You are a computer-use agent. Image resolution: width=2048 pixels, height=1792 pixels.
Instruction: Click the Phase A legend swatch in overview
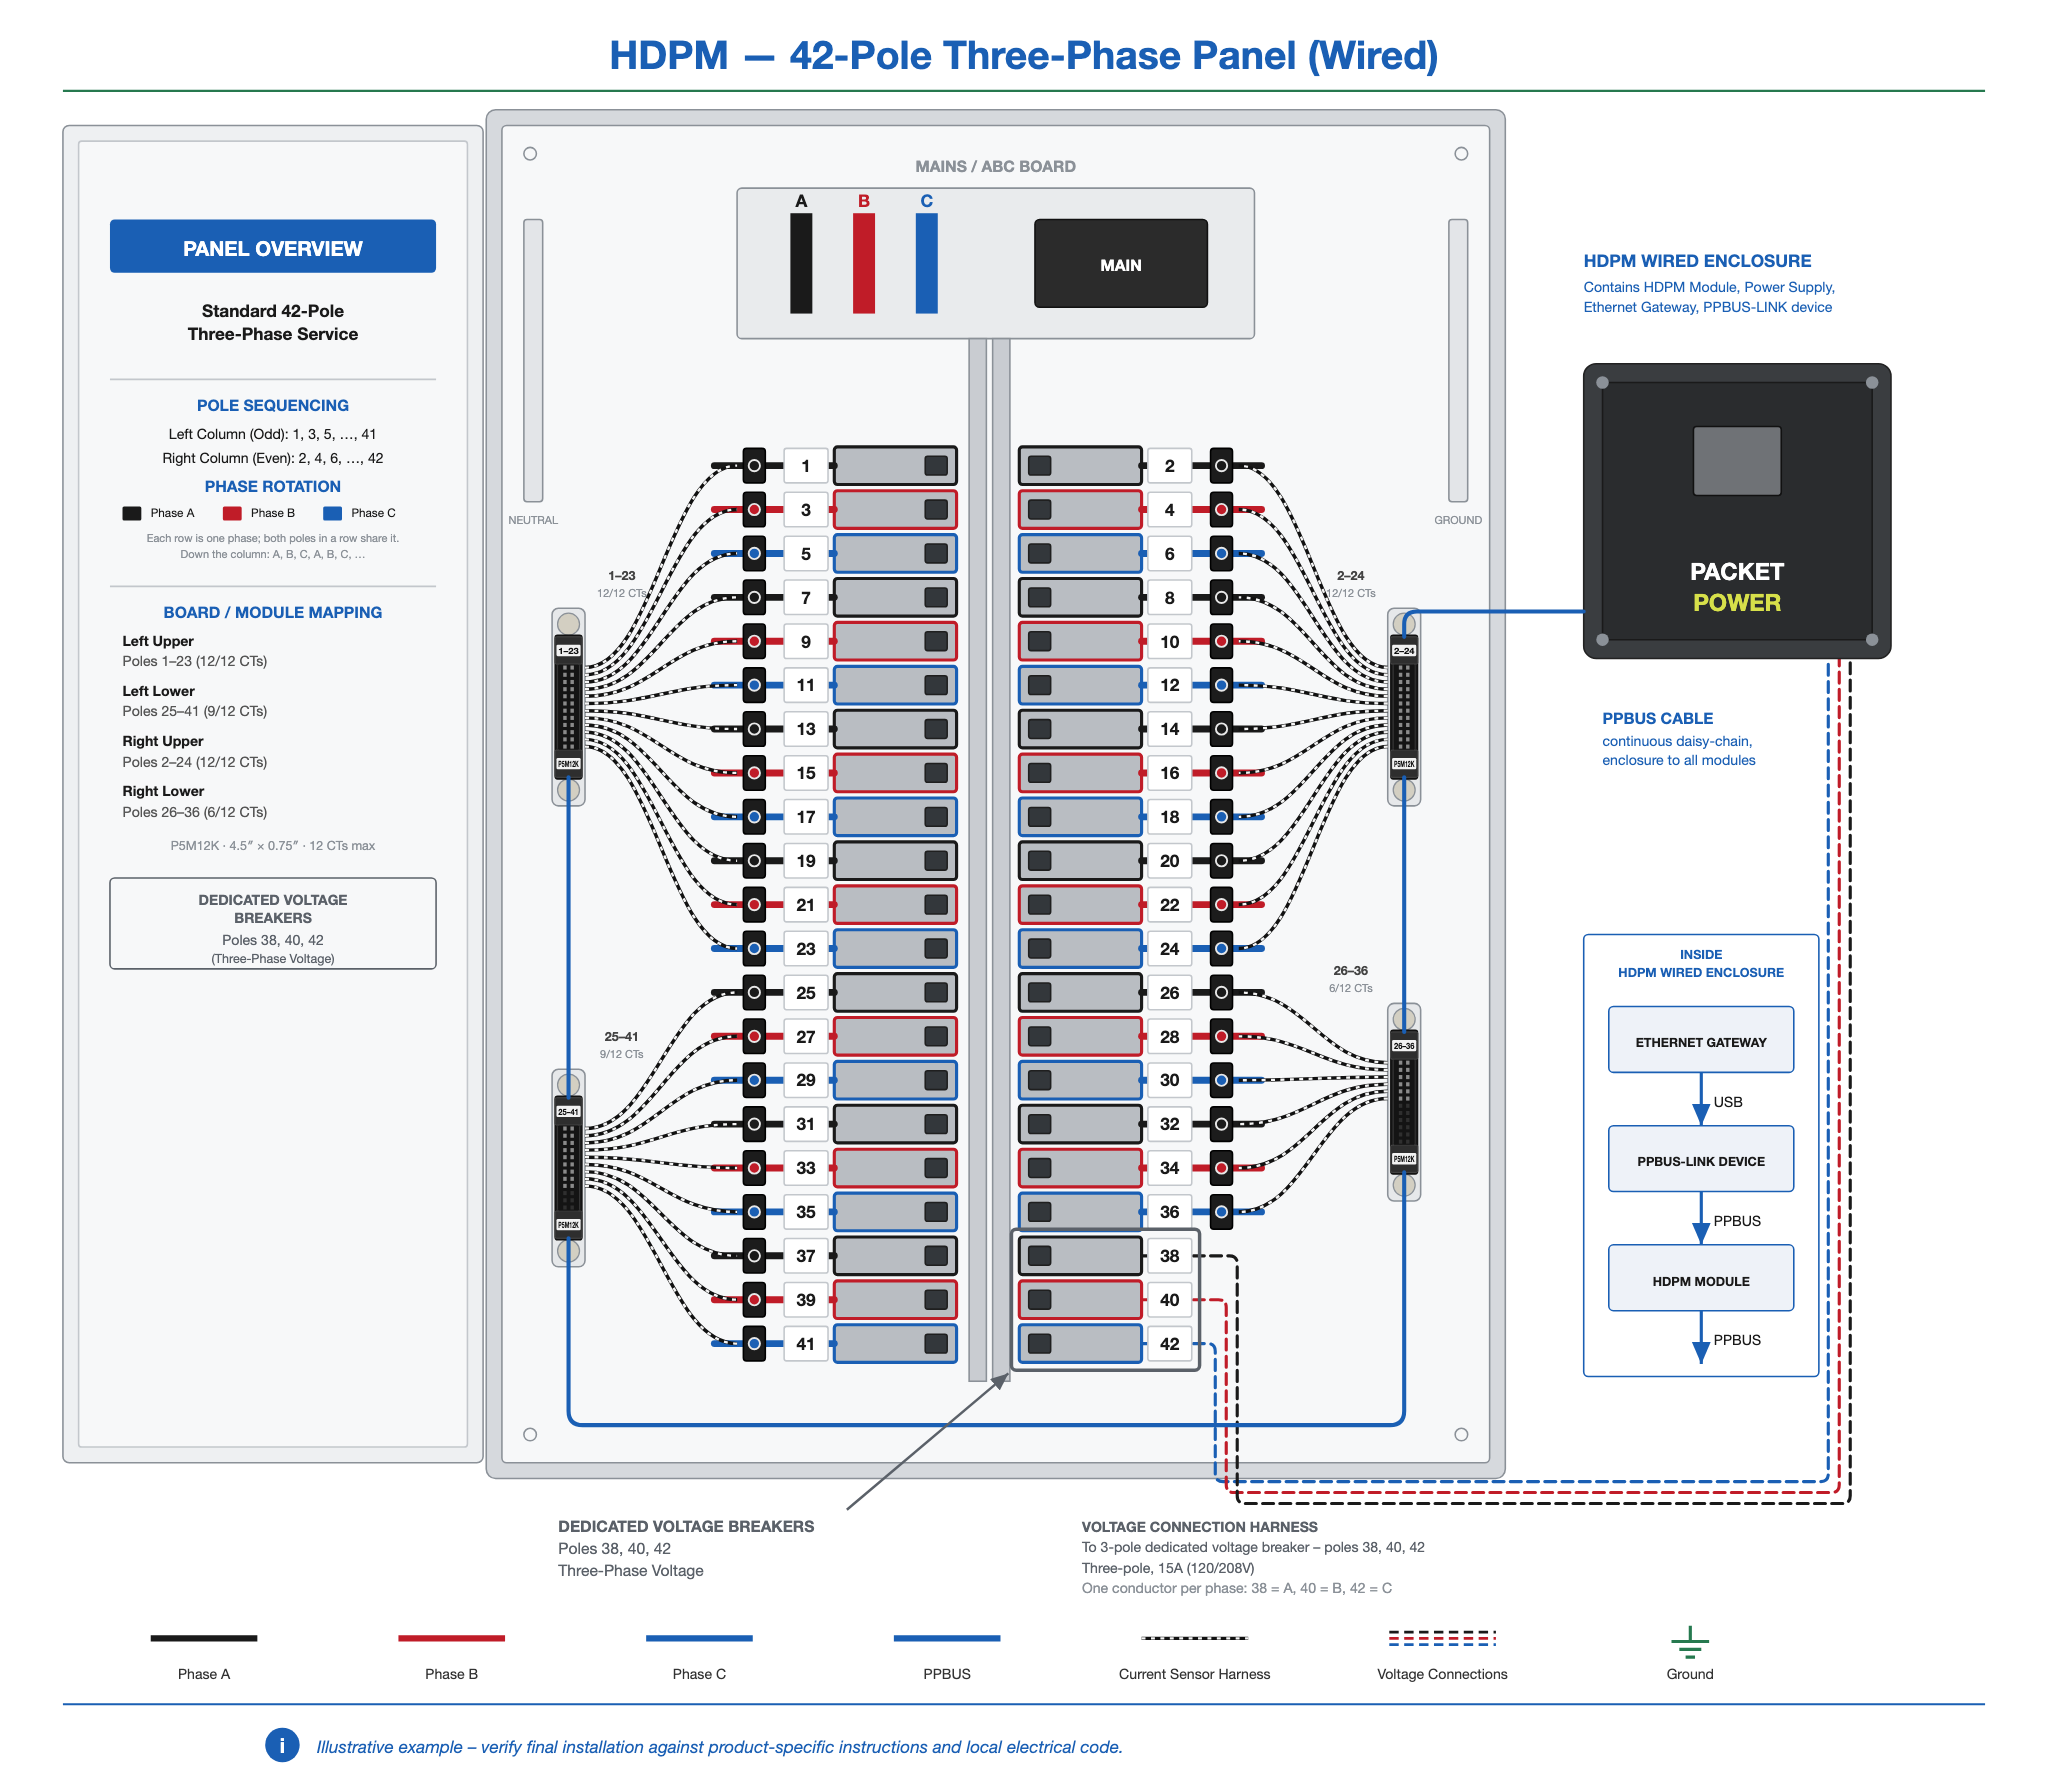132,513
